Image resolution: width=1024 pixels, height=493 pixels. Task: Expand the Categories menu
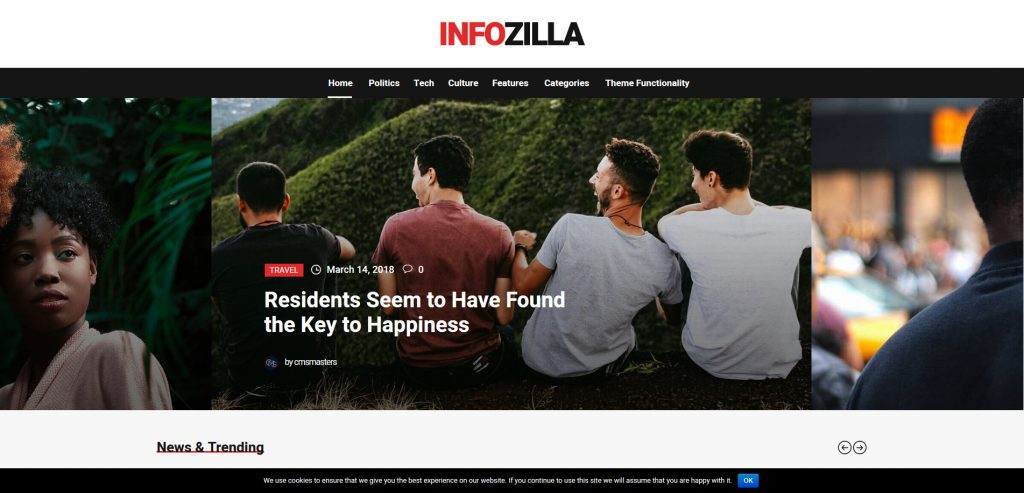(x=567, y=83)
